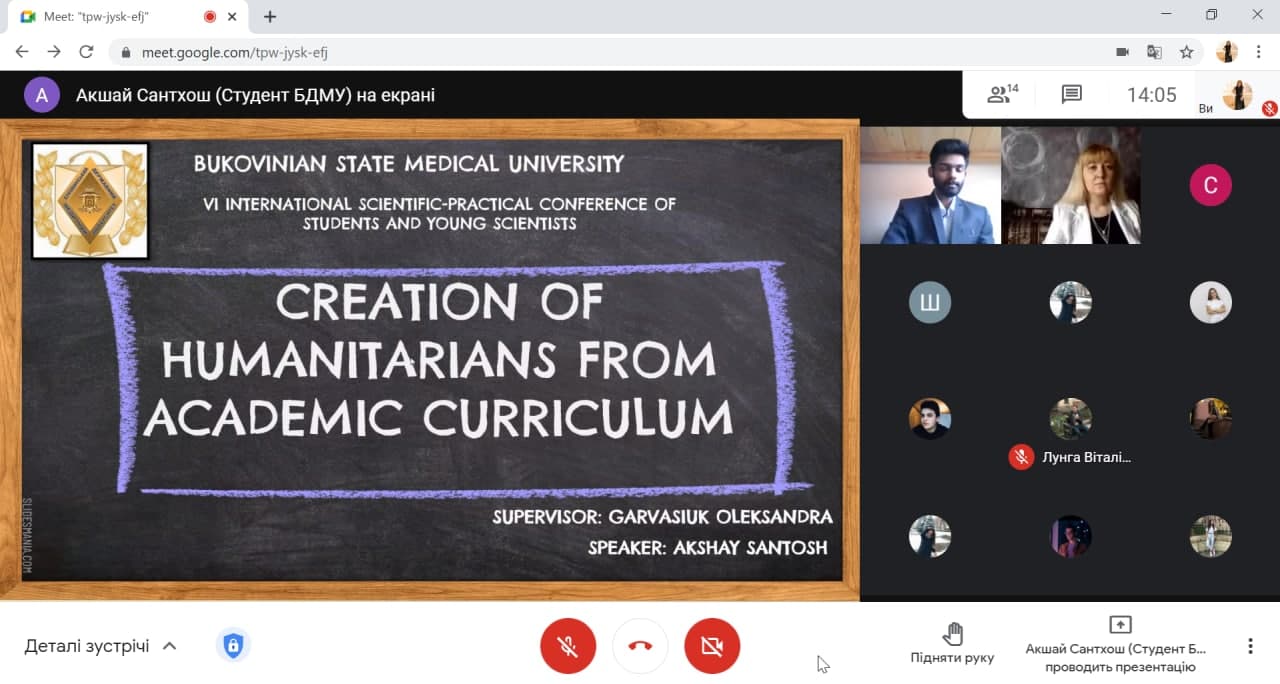
Task: Click your own Ви video thumbnail
Action: [x=1238, y=95]
